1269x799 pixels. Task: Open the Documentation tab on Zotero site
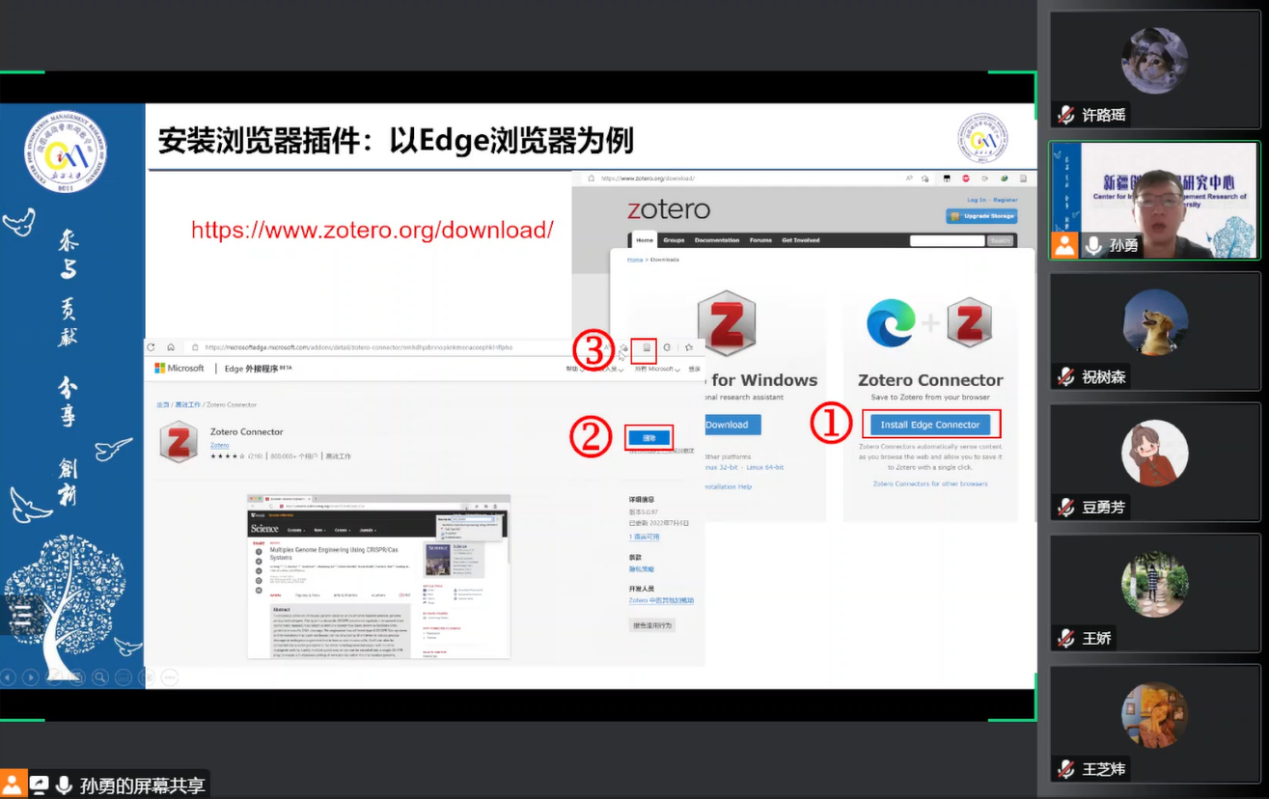[717, 240]
